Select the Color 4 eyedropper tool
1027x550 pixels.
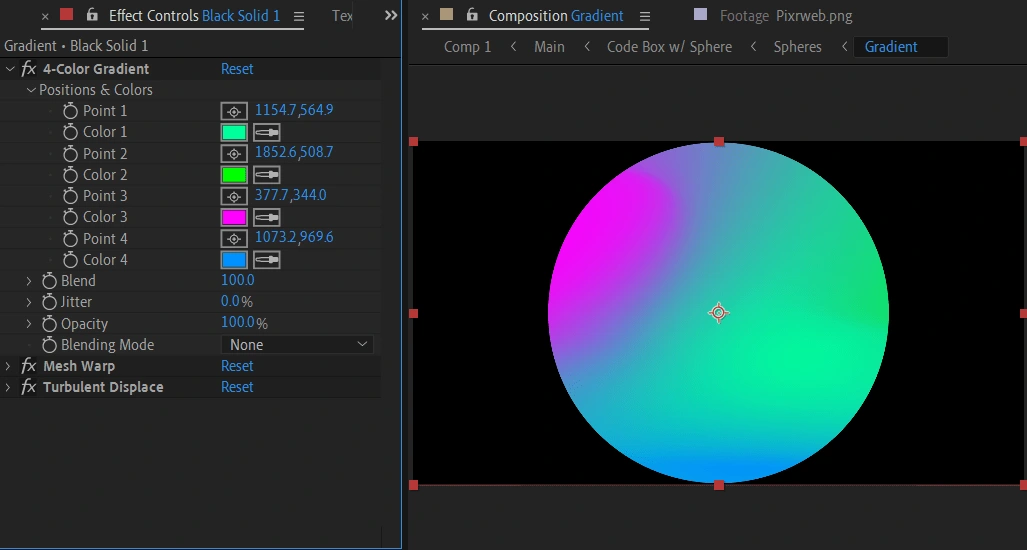266,260
